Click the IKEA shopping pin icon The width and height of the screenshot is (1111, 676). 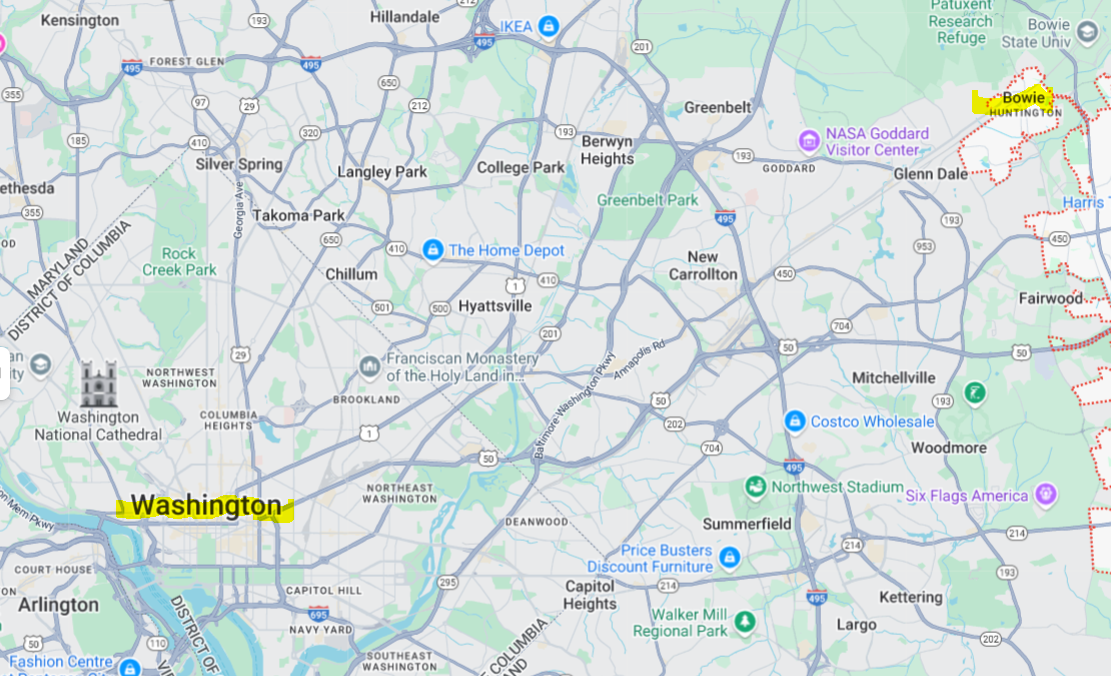coord(548,26)
